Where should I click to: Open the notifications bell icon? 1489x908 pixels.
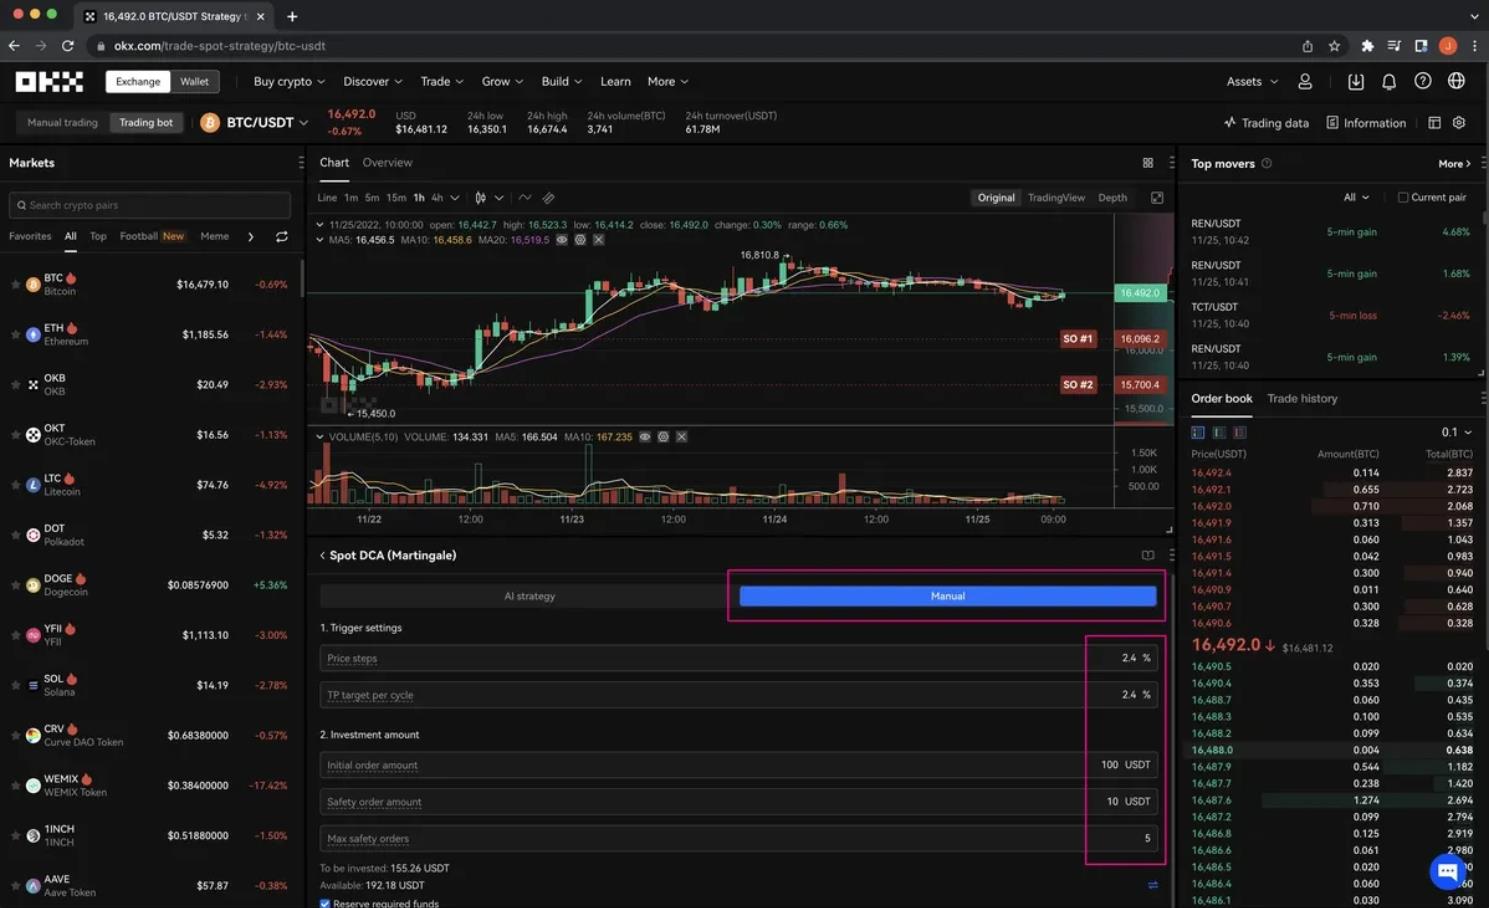point(1388,82)
